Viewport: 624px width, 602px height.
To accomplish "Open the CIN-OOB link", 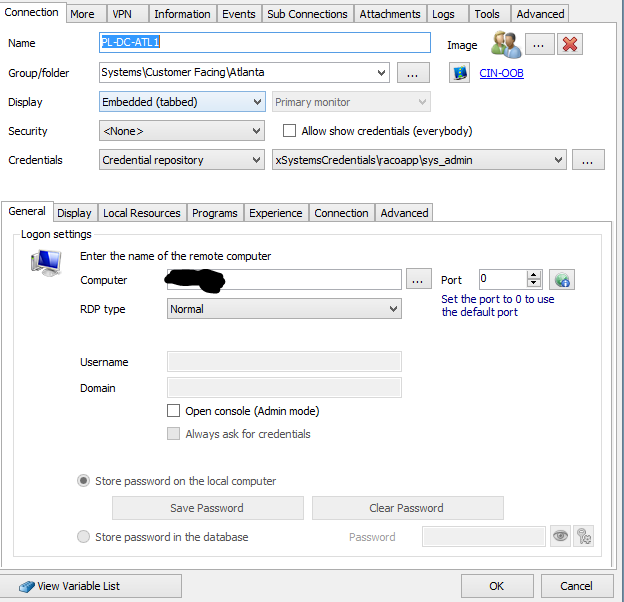I will (x=501, y=73).
